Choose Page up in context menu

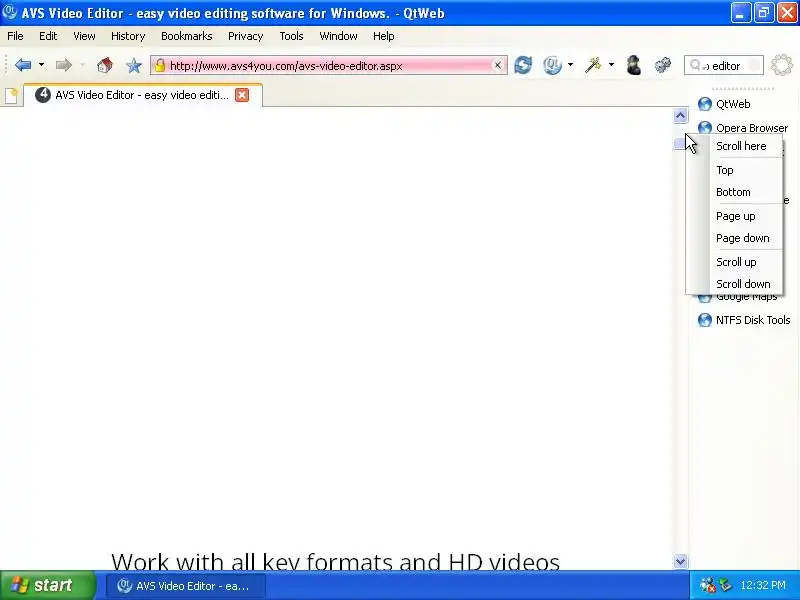coord(735,216)
